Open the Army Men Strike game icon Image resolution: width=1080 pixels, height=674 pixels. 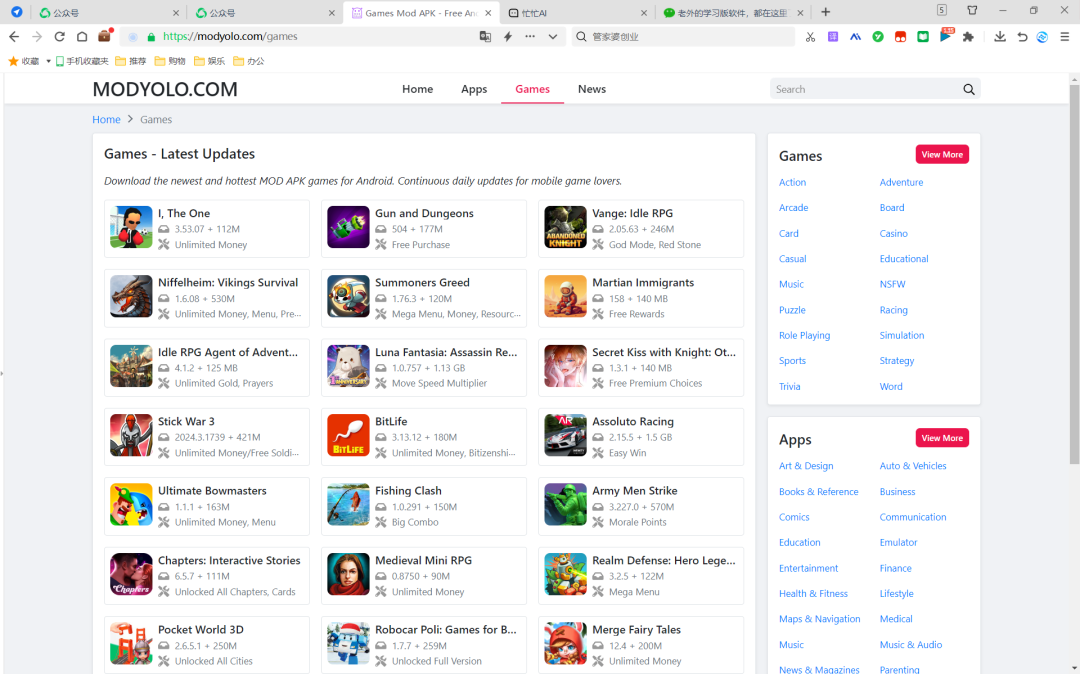565,505
